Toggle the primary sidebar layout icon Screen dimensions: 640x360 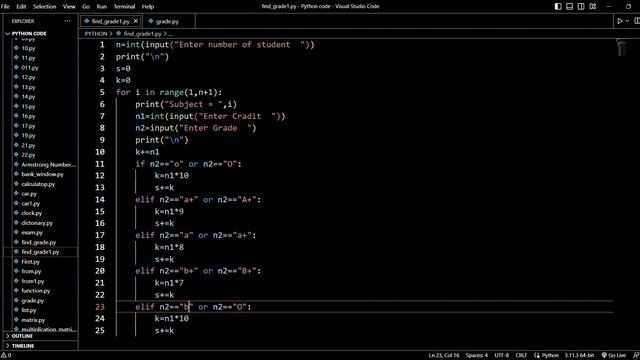pos(558,7)
